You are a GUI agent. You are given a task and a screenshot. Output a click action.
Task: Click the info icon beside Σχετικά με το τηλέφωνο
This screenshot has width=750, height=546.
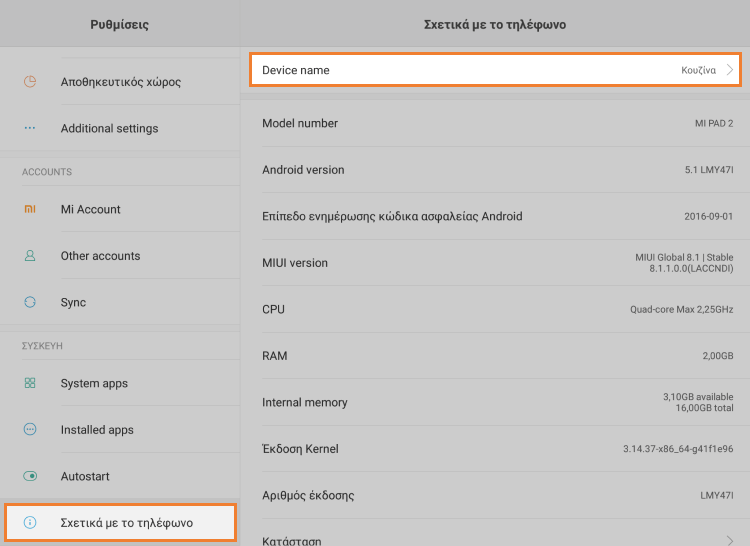point(30,523)
